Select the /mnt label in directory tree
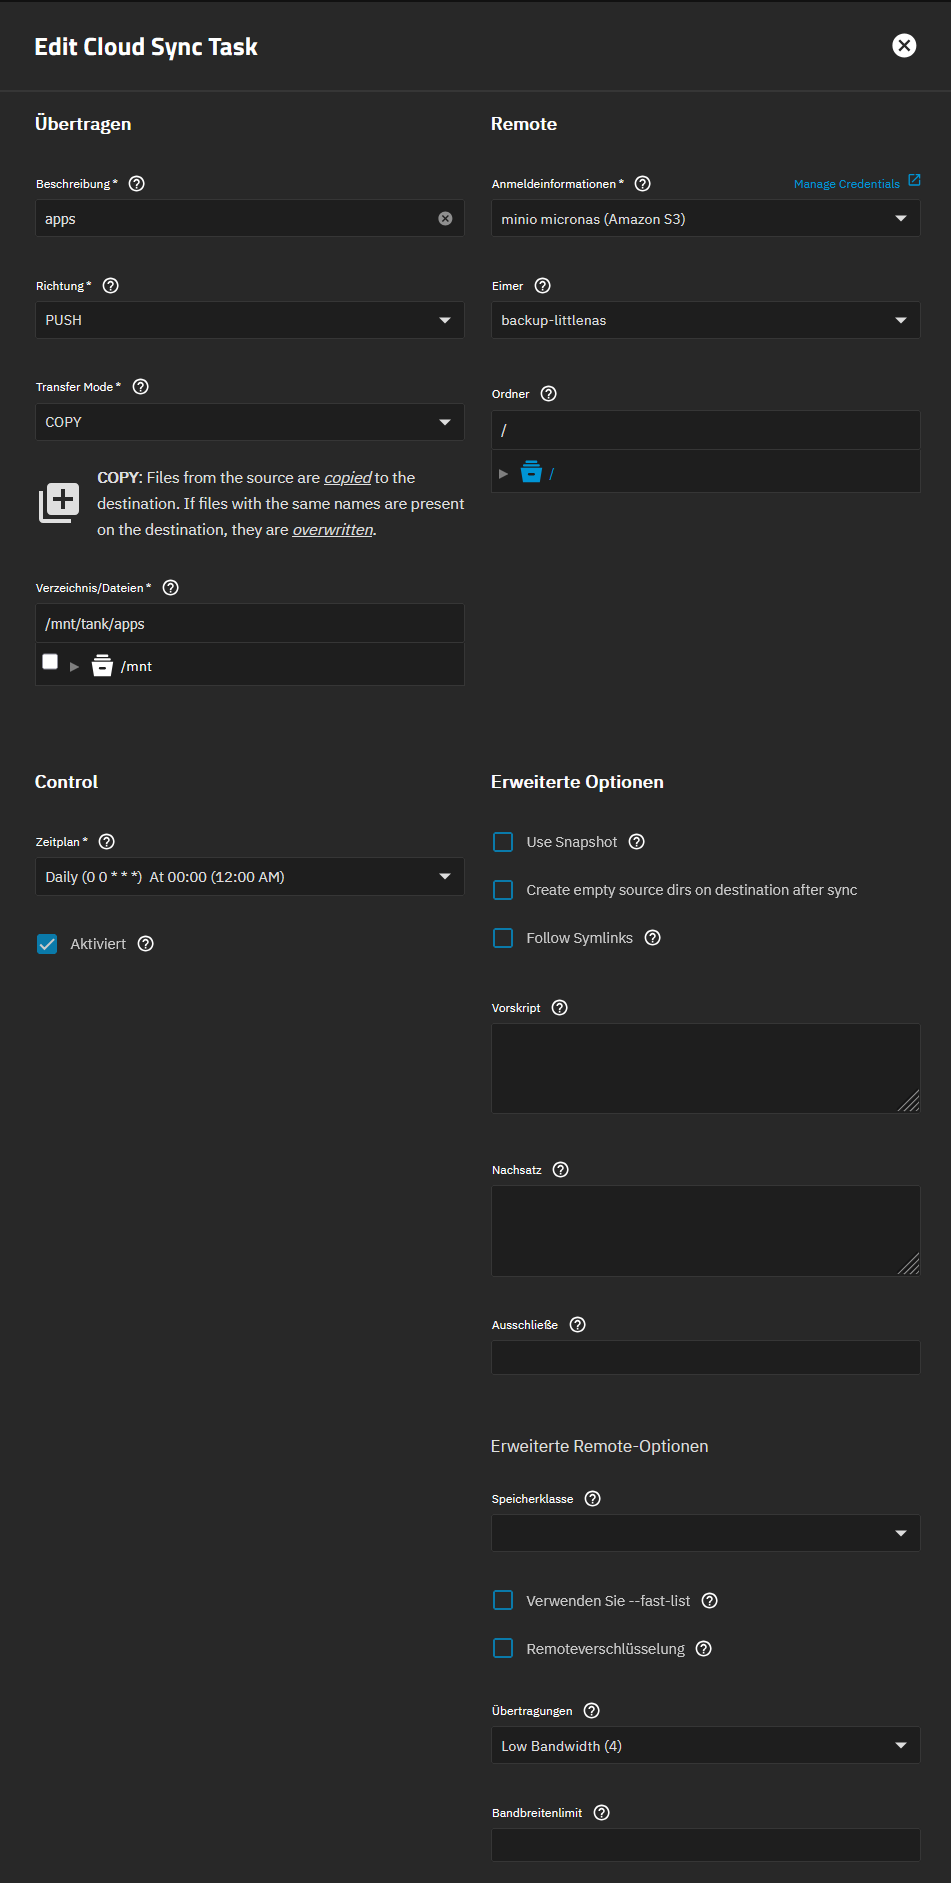 point(136,666)
